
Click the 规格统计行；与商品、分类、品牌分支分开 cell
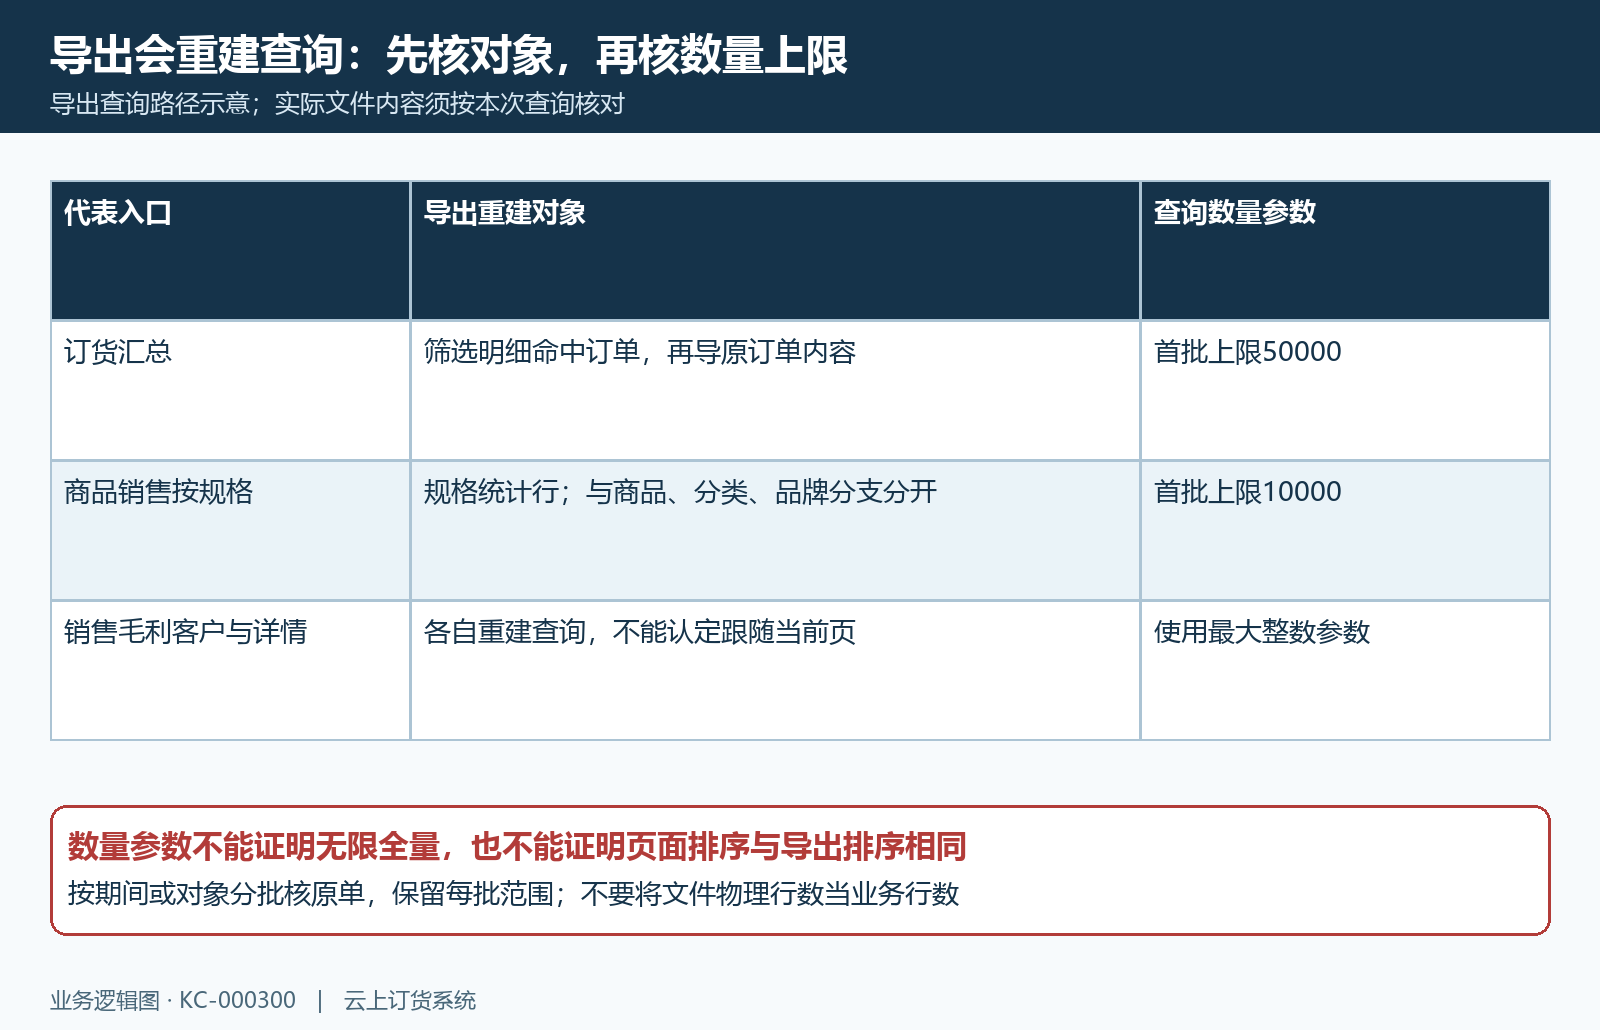(x=775, y=530)
